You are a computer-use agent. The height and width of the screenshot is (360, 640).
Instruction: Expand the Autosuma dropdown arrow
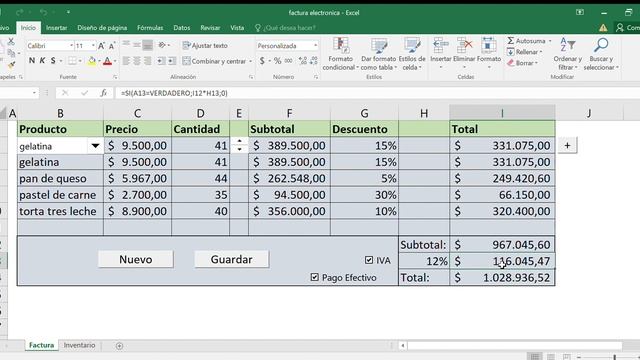click(x=550, y=41)
